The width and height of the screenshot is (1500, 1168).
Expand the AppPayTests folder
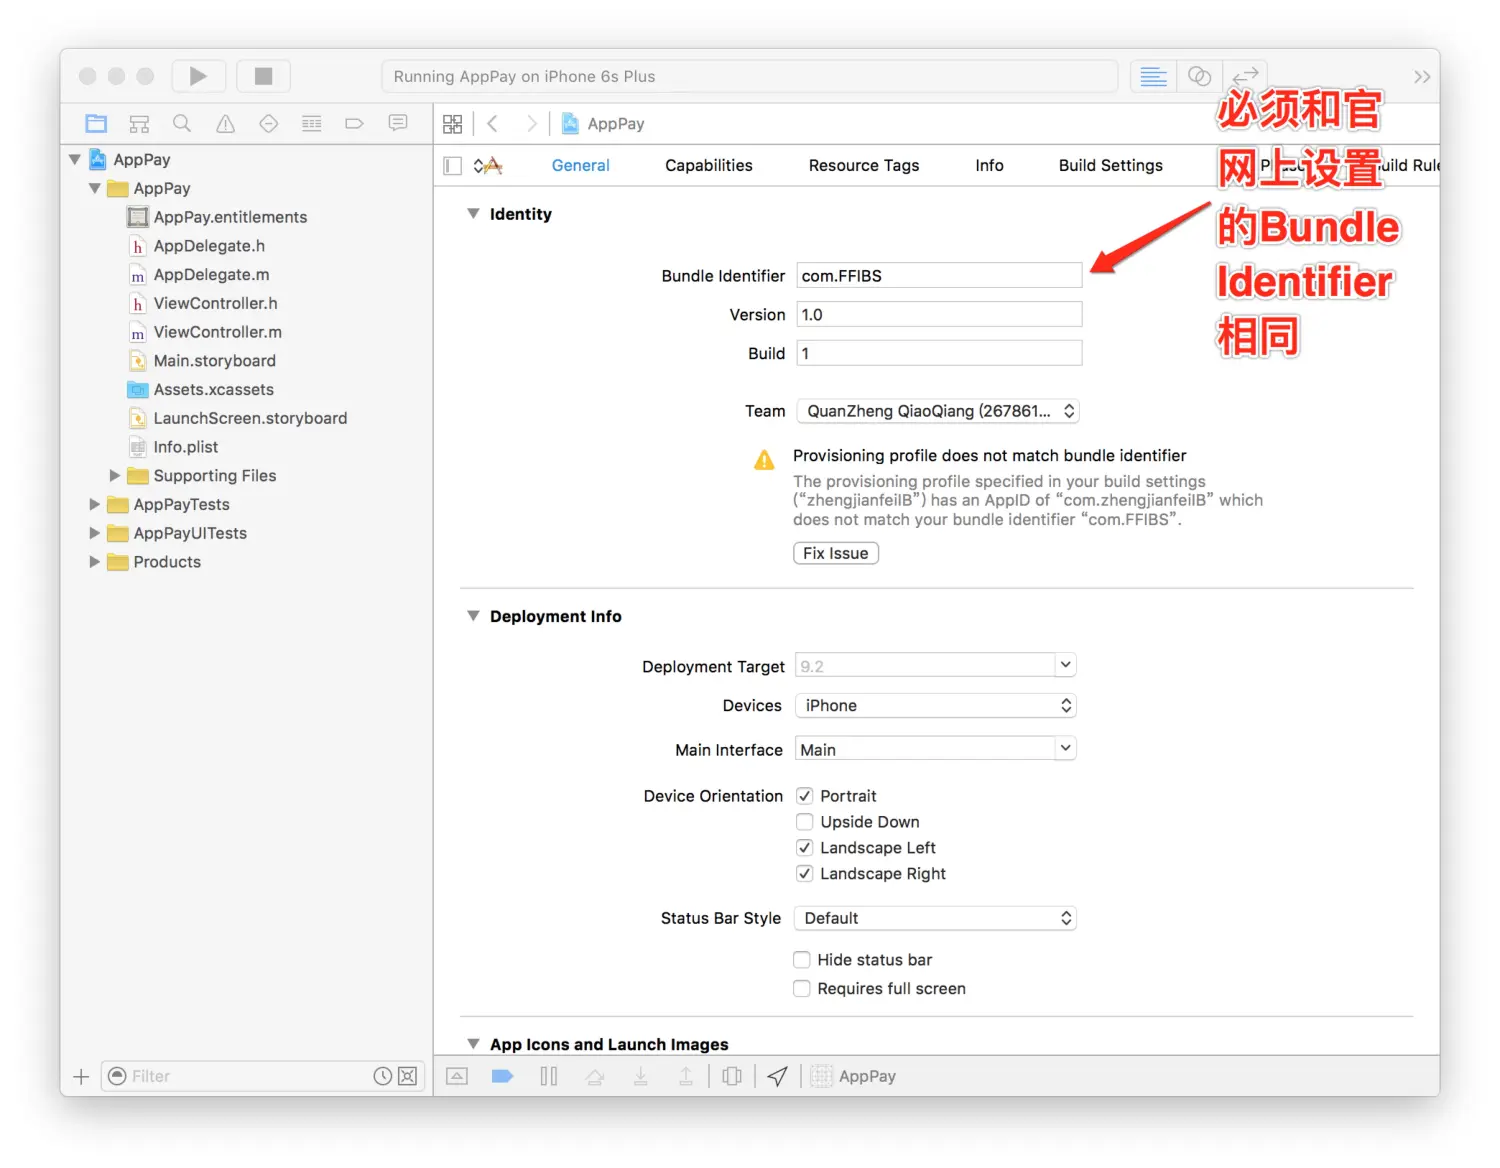pos(95,505)
